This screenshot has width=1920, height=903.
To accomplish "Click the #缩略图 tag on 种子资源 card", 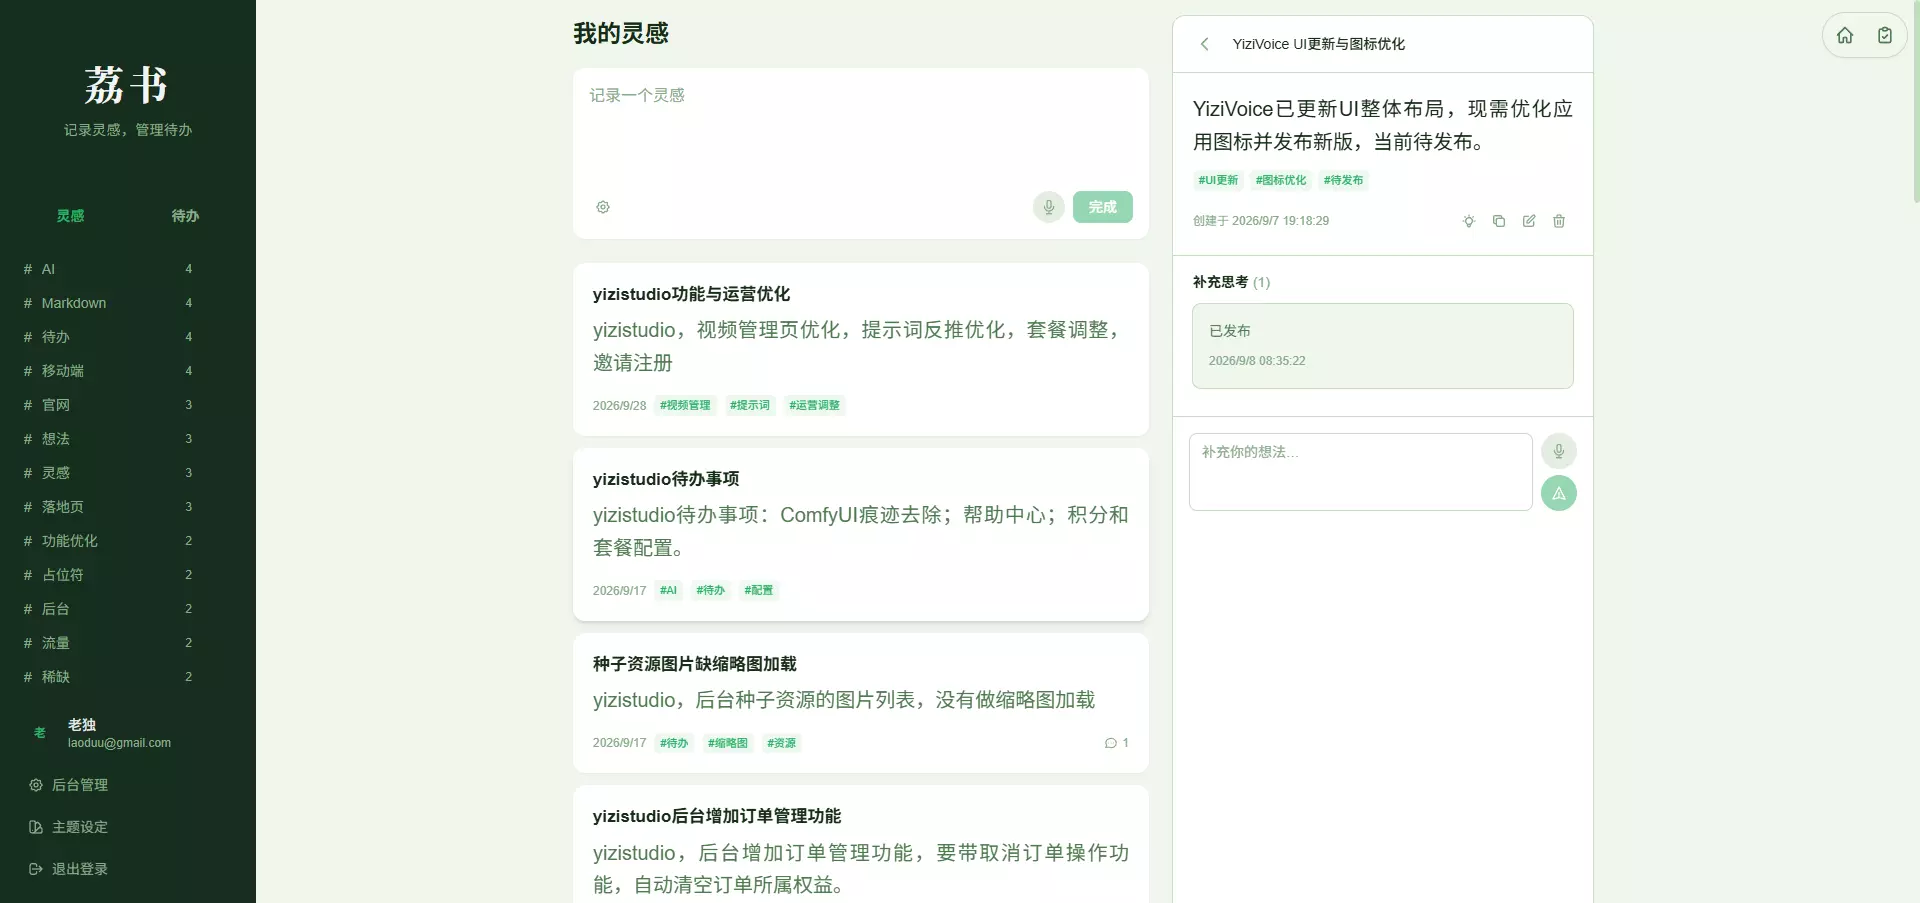I will coord(728,743).
